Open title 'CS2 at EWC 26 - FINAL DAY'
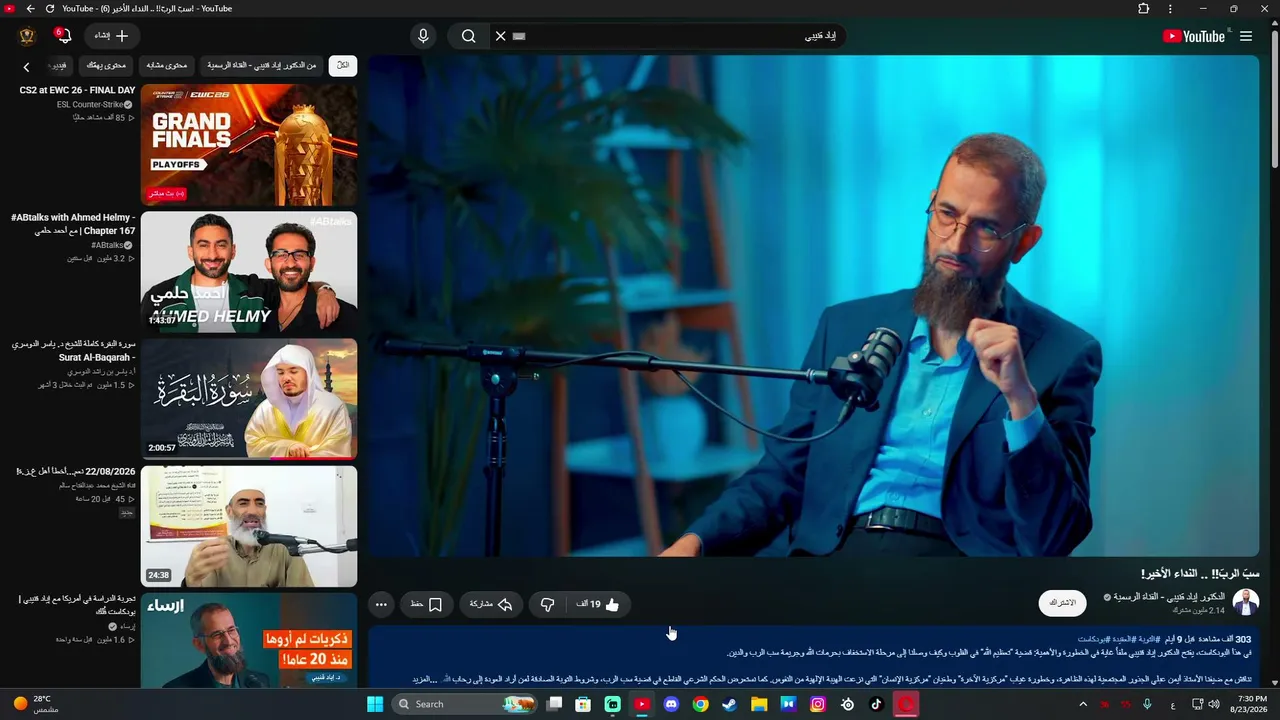The height and width of the screenshot is (720, 1280). tap(77, 90)
